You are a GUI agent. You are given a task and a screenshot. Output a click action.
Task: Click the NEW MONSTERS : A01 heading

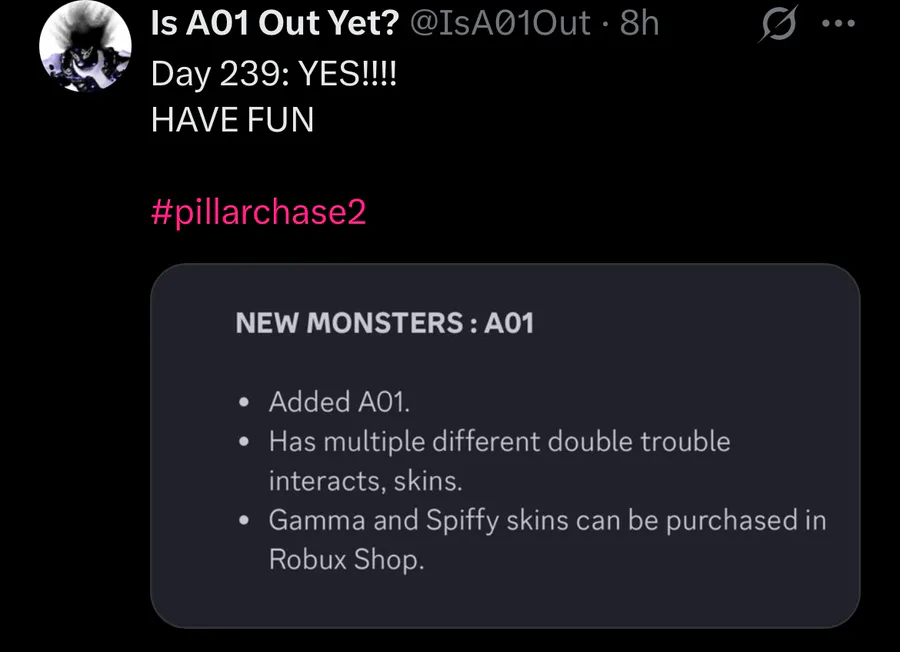[385, 323]
